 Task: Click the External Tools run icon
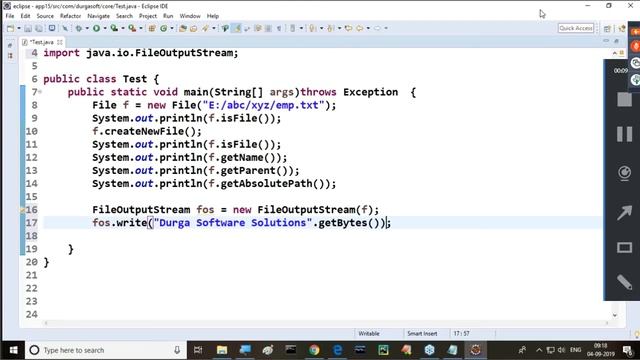pos(132,28)
